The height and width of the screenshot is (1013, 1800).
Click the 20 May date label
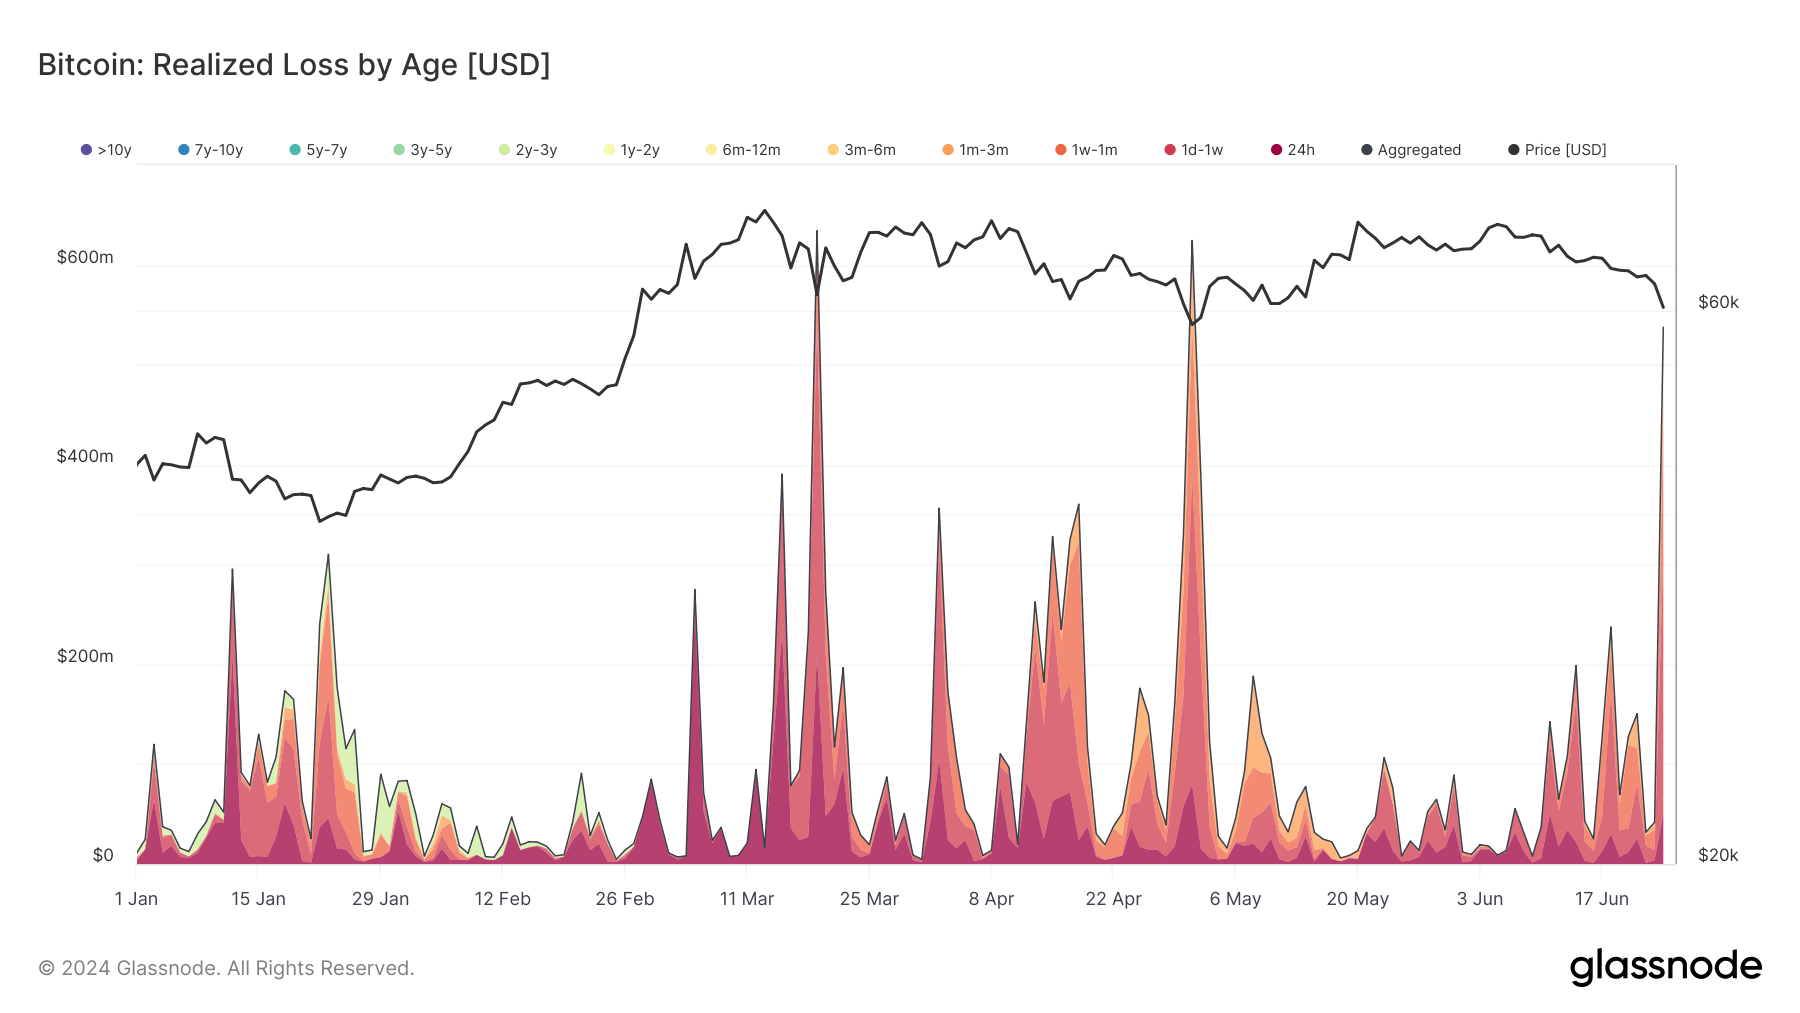click(1357, 899)
